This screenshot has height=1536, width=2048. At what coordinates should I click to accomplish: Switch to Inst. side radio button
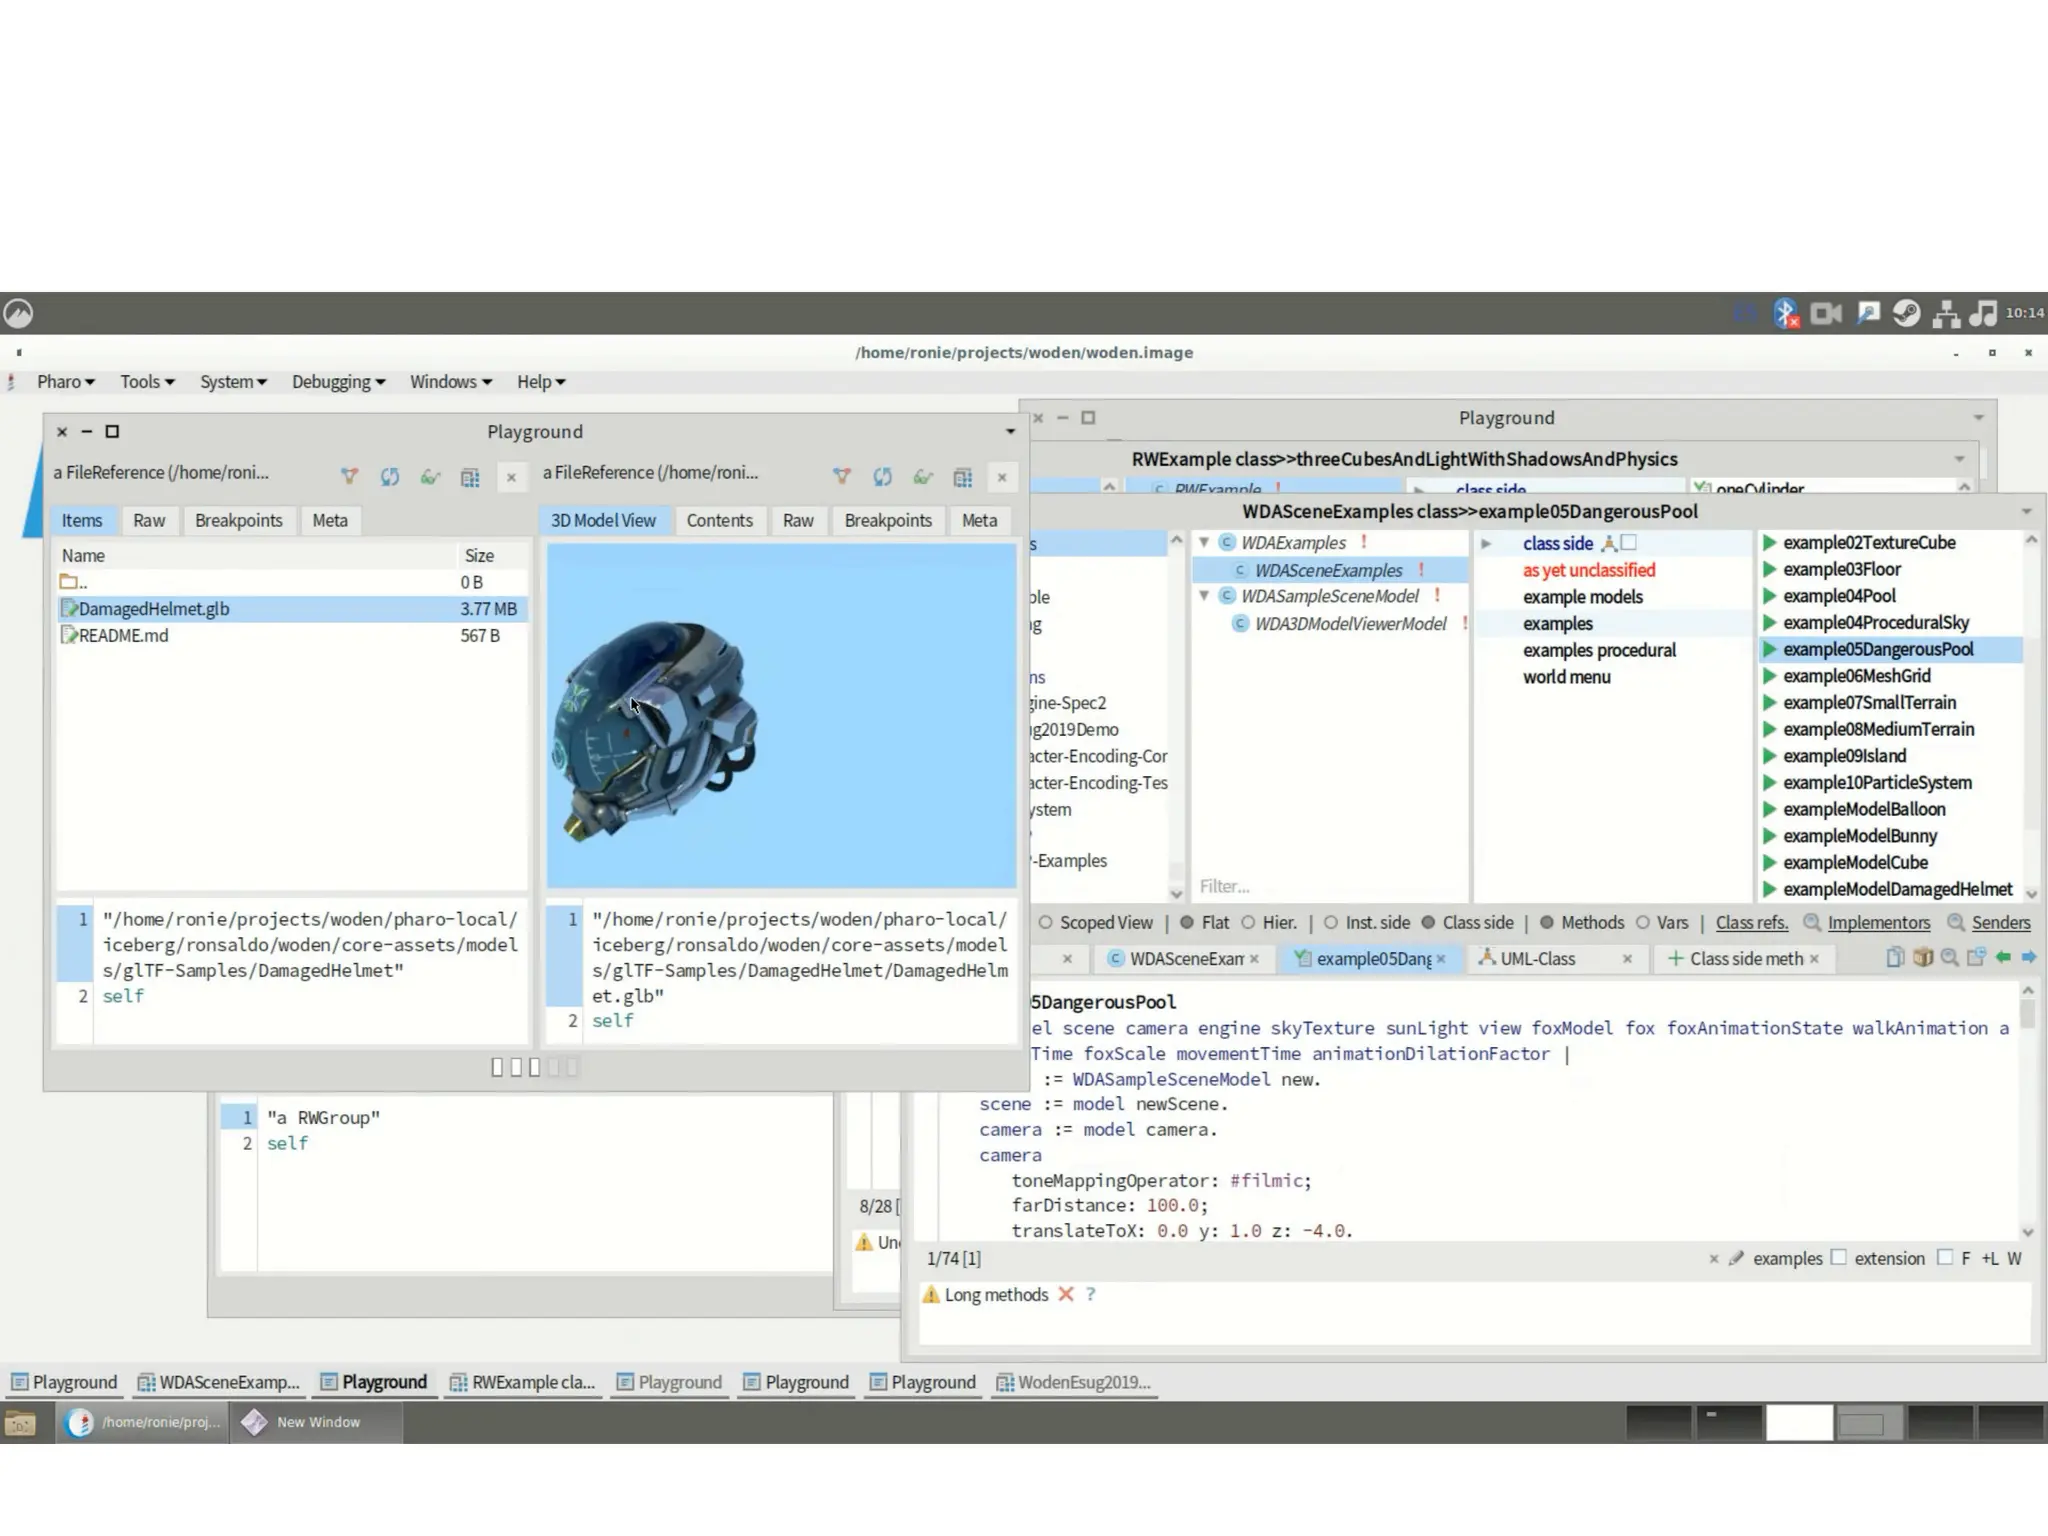click(1331, 923)
